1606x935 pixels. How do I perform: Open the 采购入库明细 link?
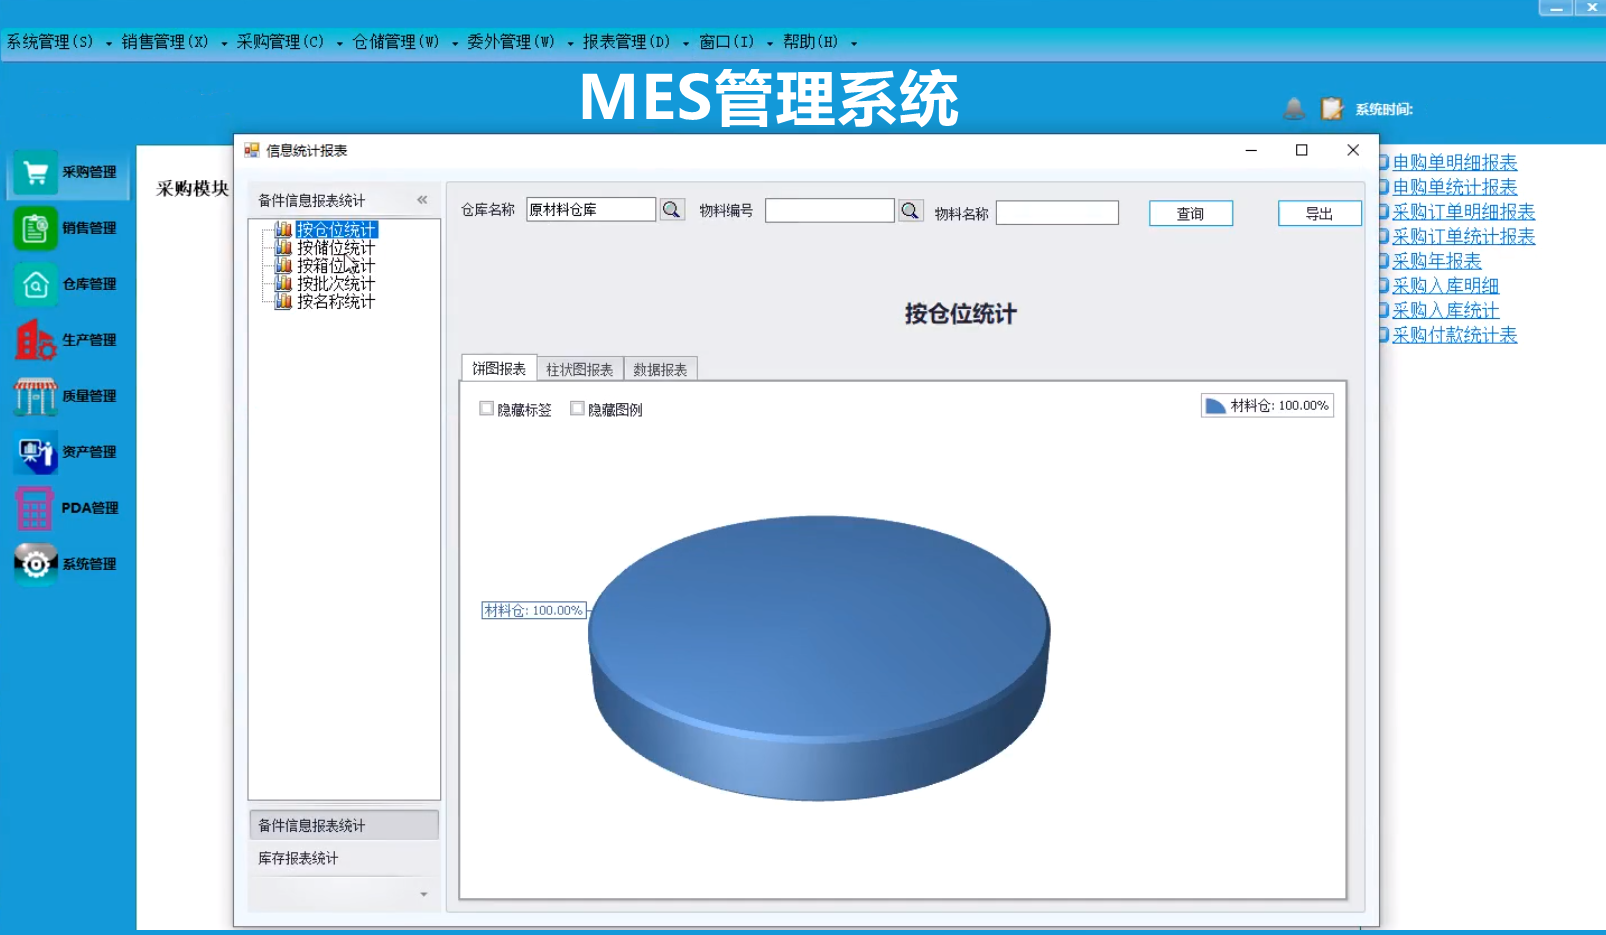(1445, 286)
